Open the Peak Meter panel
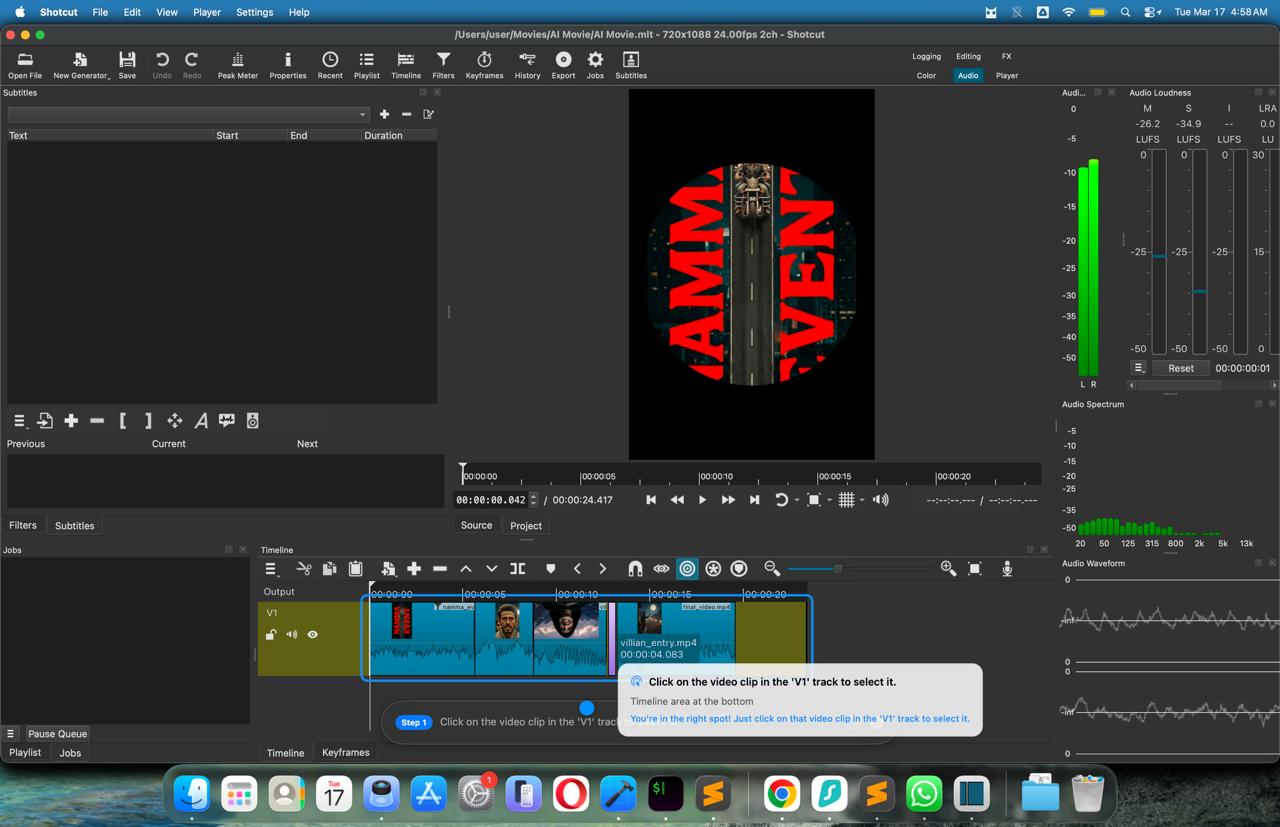This screenshot has width=1280, height=827. pos(237,65)
